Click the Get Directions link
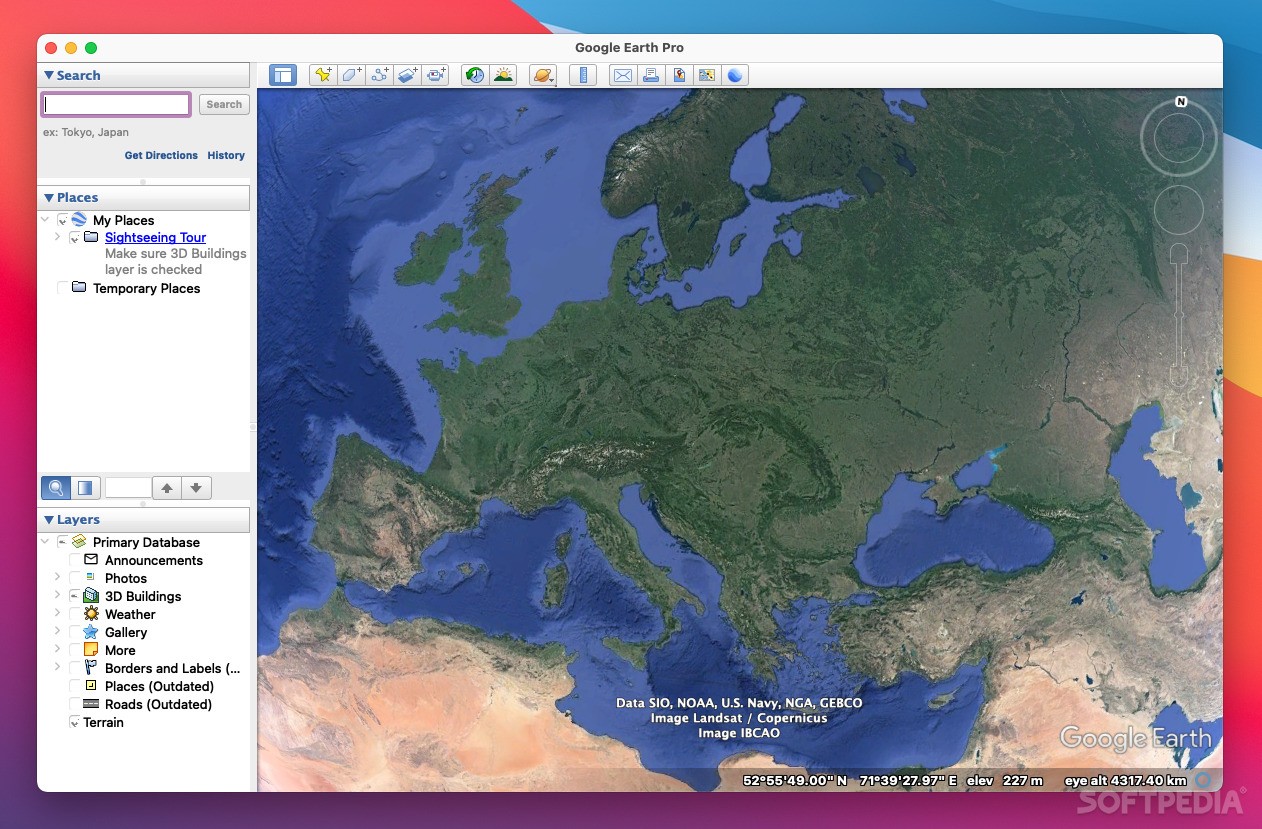 (161, 155)
